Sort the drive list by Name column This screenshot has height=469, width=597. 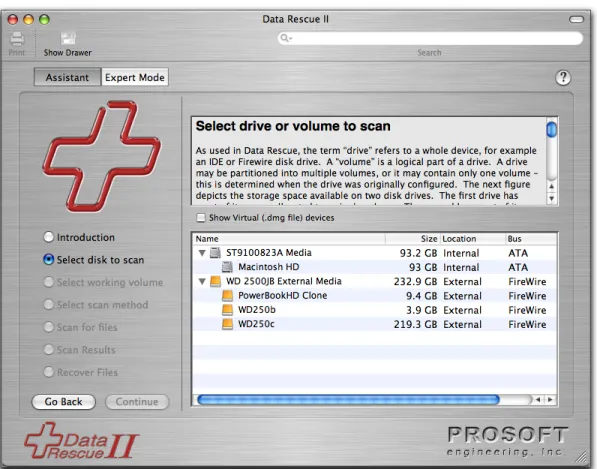289,239
